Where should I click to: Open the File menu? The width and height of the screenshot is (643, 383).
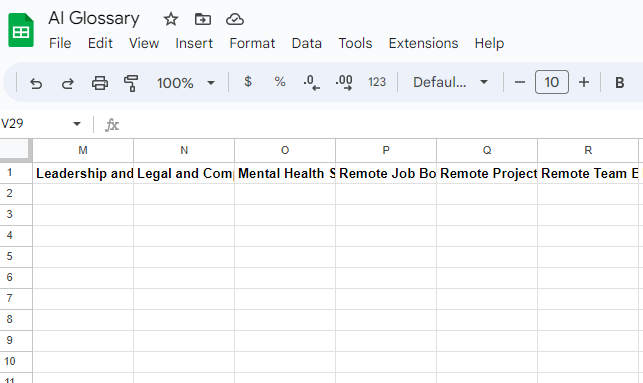click(x=60, y=43)
